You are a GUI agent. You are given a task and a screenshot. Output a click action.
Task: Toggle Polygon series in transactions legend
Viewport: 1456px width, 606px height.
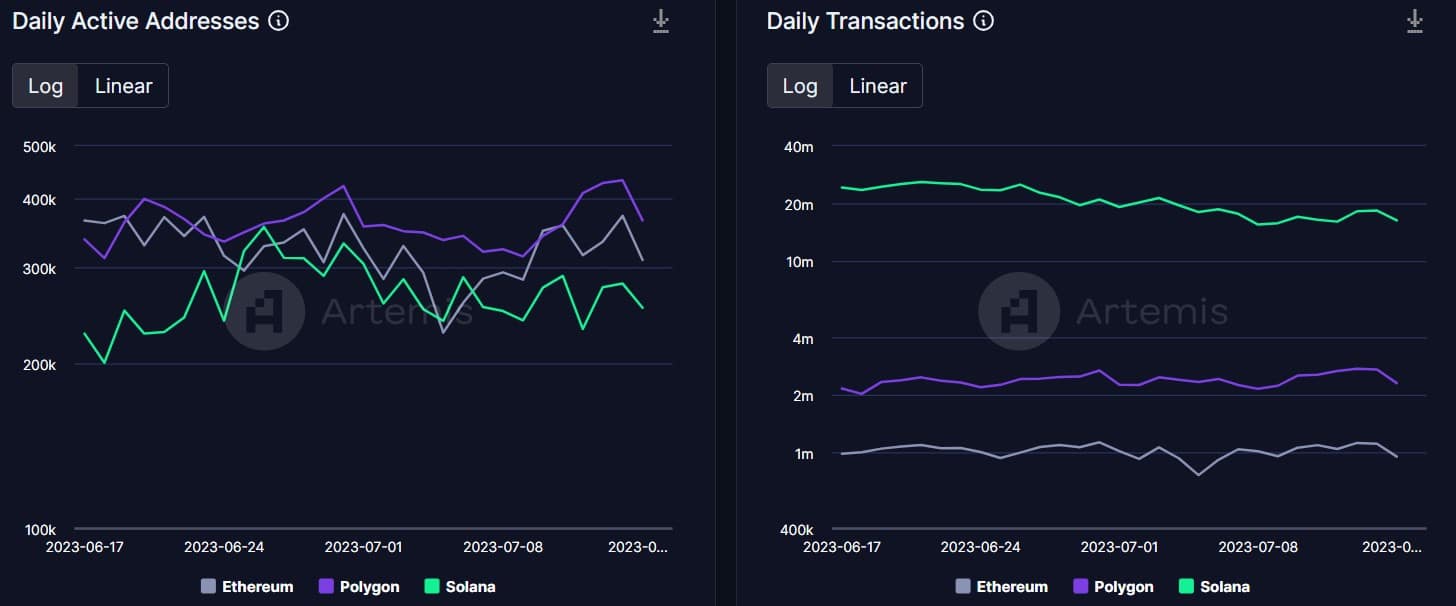[x=1113, y=587]
